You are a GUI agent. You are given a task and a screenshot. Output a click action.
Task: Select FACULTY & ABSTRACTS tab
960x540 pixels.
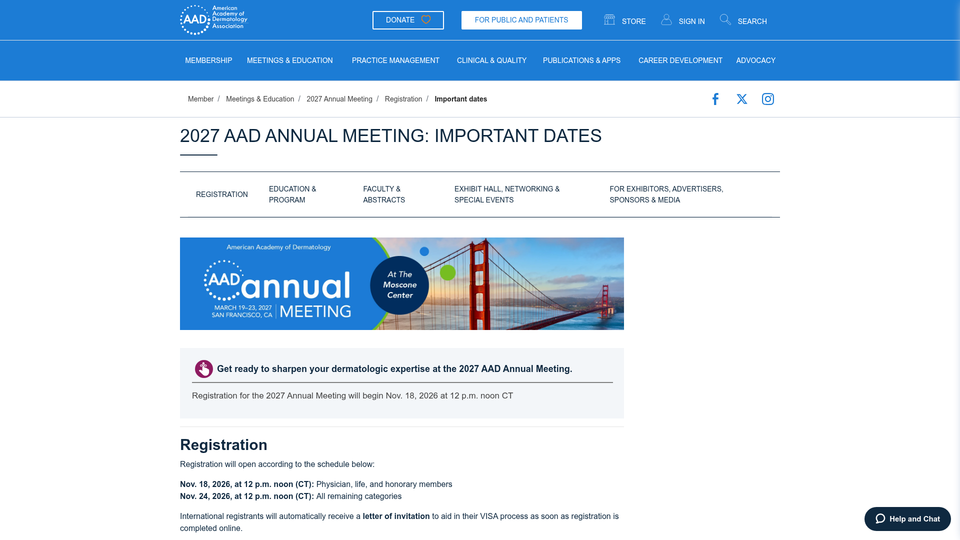(x=384, y=195)
